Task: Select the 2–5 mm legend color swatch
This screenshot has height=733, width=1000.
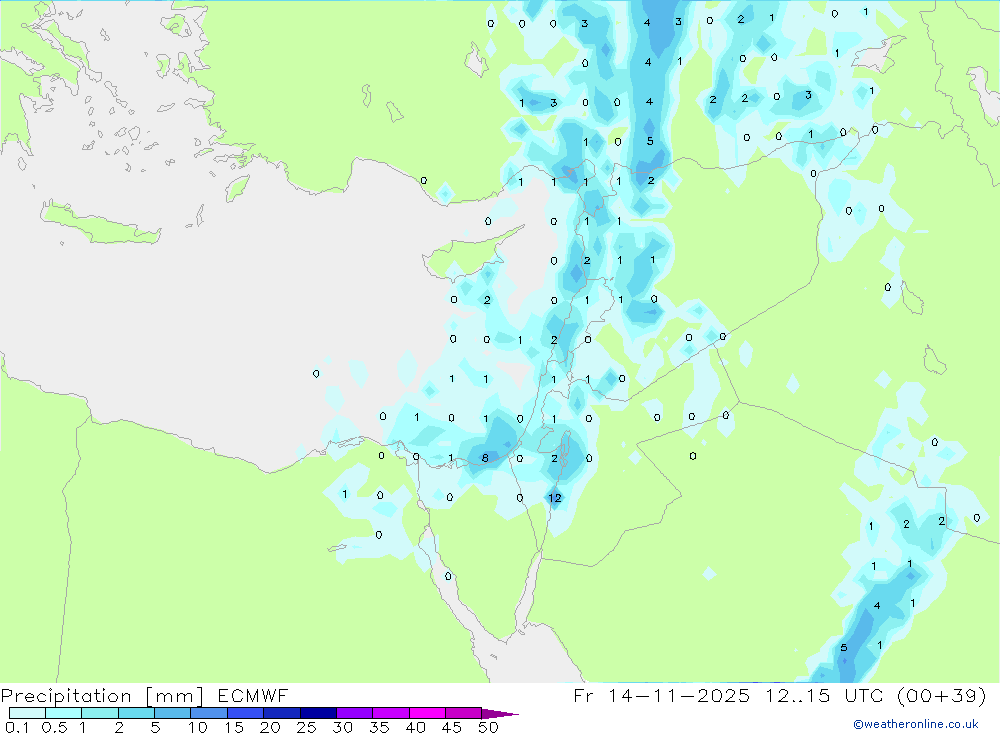Action: click(x=136, y=713)
